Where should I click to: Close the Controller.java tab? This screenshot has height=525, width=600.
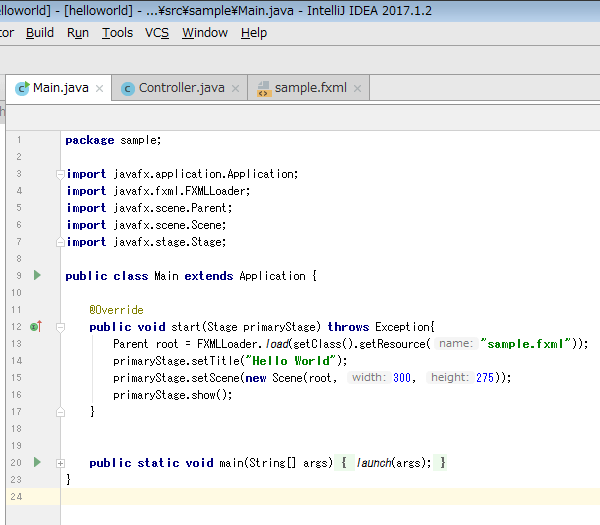coord(235,89)
